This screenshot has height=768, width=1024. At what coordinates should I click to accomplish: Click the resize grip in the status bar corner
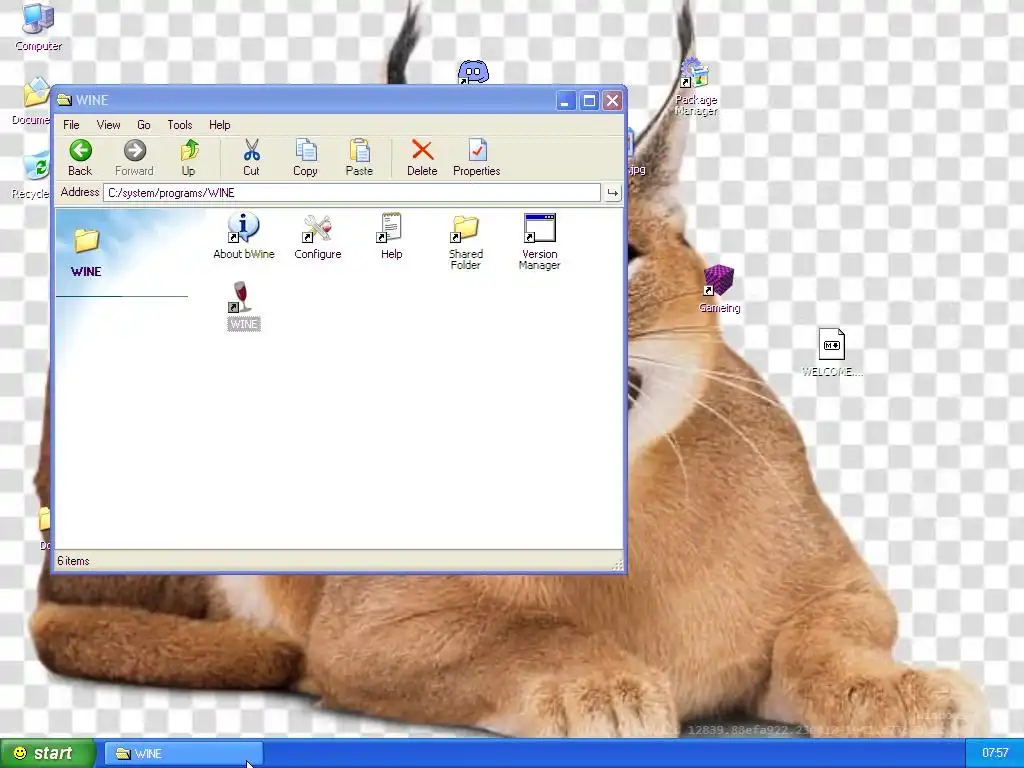coord(617,566)
